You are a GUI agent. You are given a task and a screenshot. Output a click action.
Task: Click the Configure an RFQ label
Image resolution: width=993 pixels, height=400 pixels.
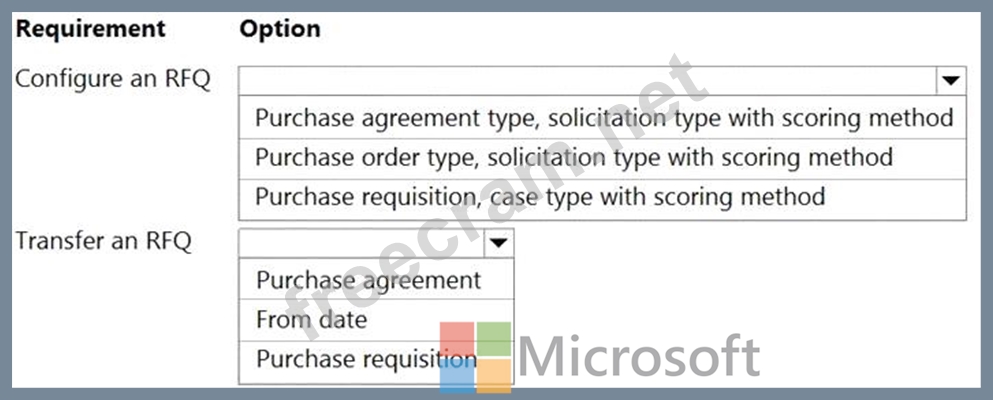(x=112, y=80)
